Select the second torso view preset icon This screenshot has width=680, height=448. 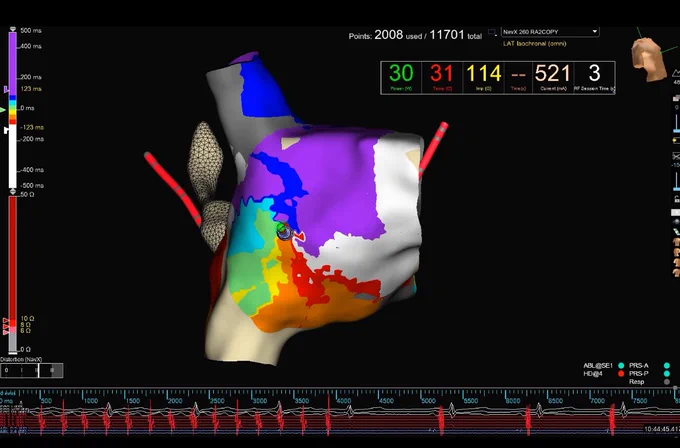click(x=677, y=252)
